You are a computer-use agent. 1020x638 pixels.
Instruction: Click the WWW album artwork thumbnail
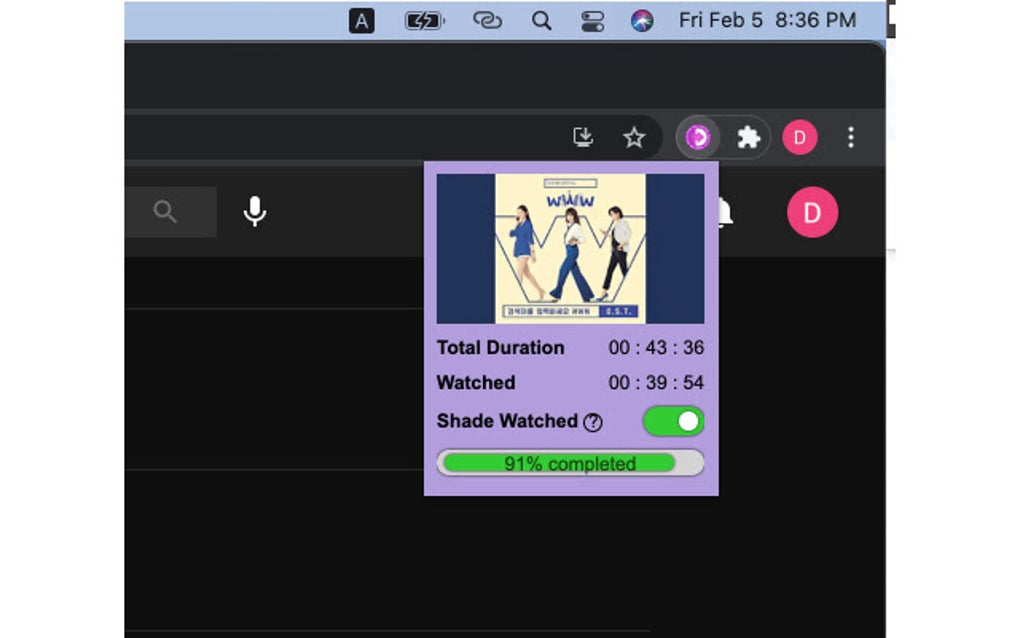570,246
